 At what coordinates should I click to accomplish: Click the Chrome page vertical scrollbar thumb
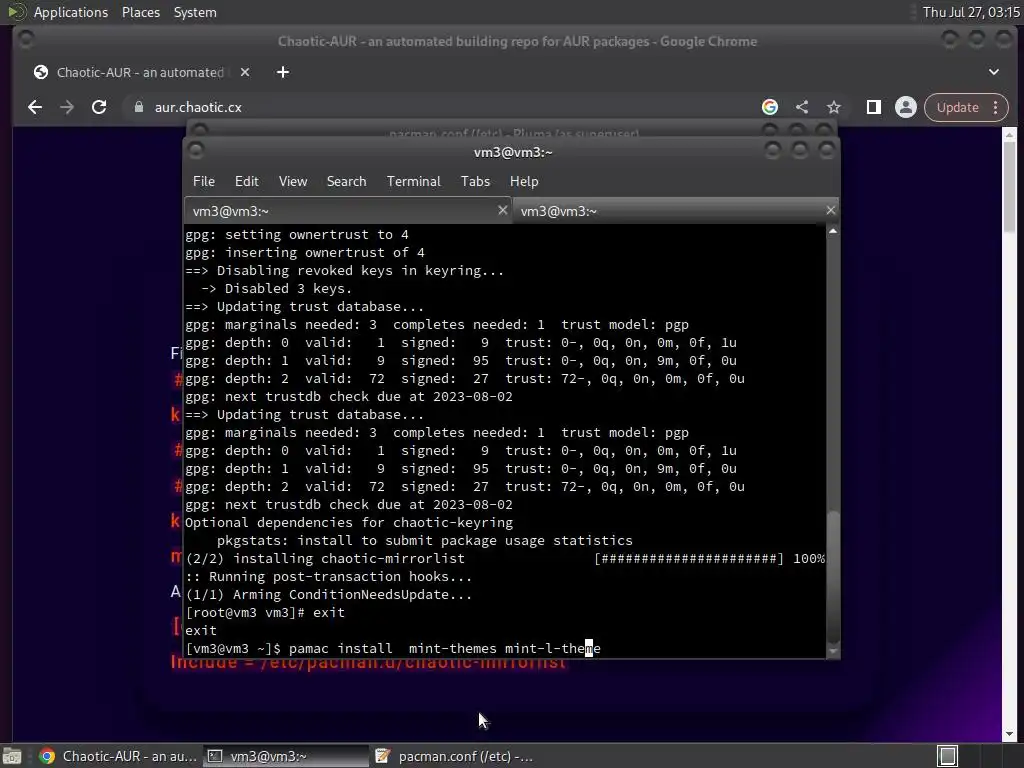coord(1009,186)
